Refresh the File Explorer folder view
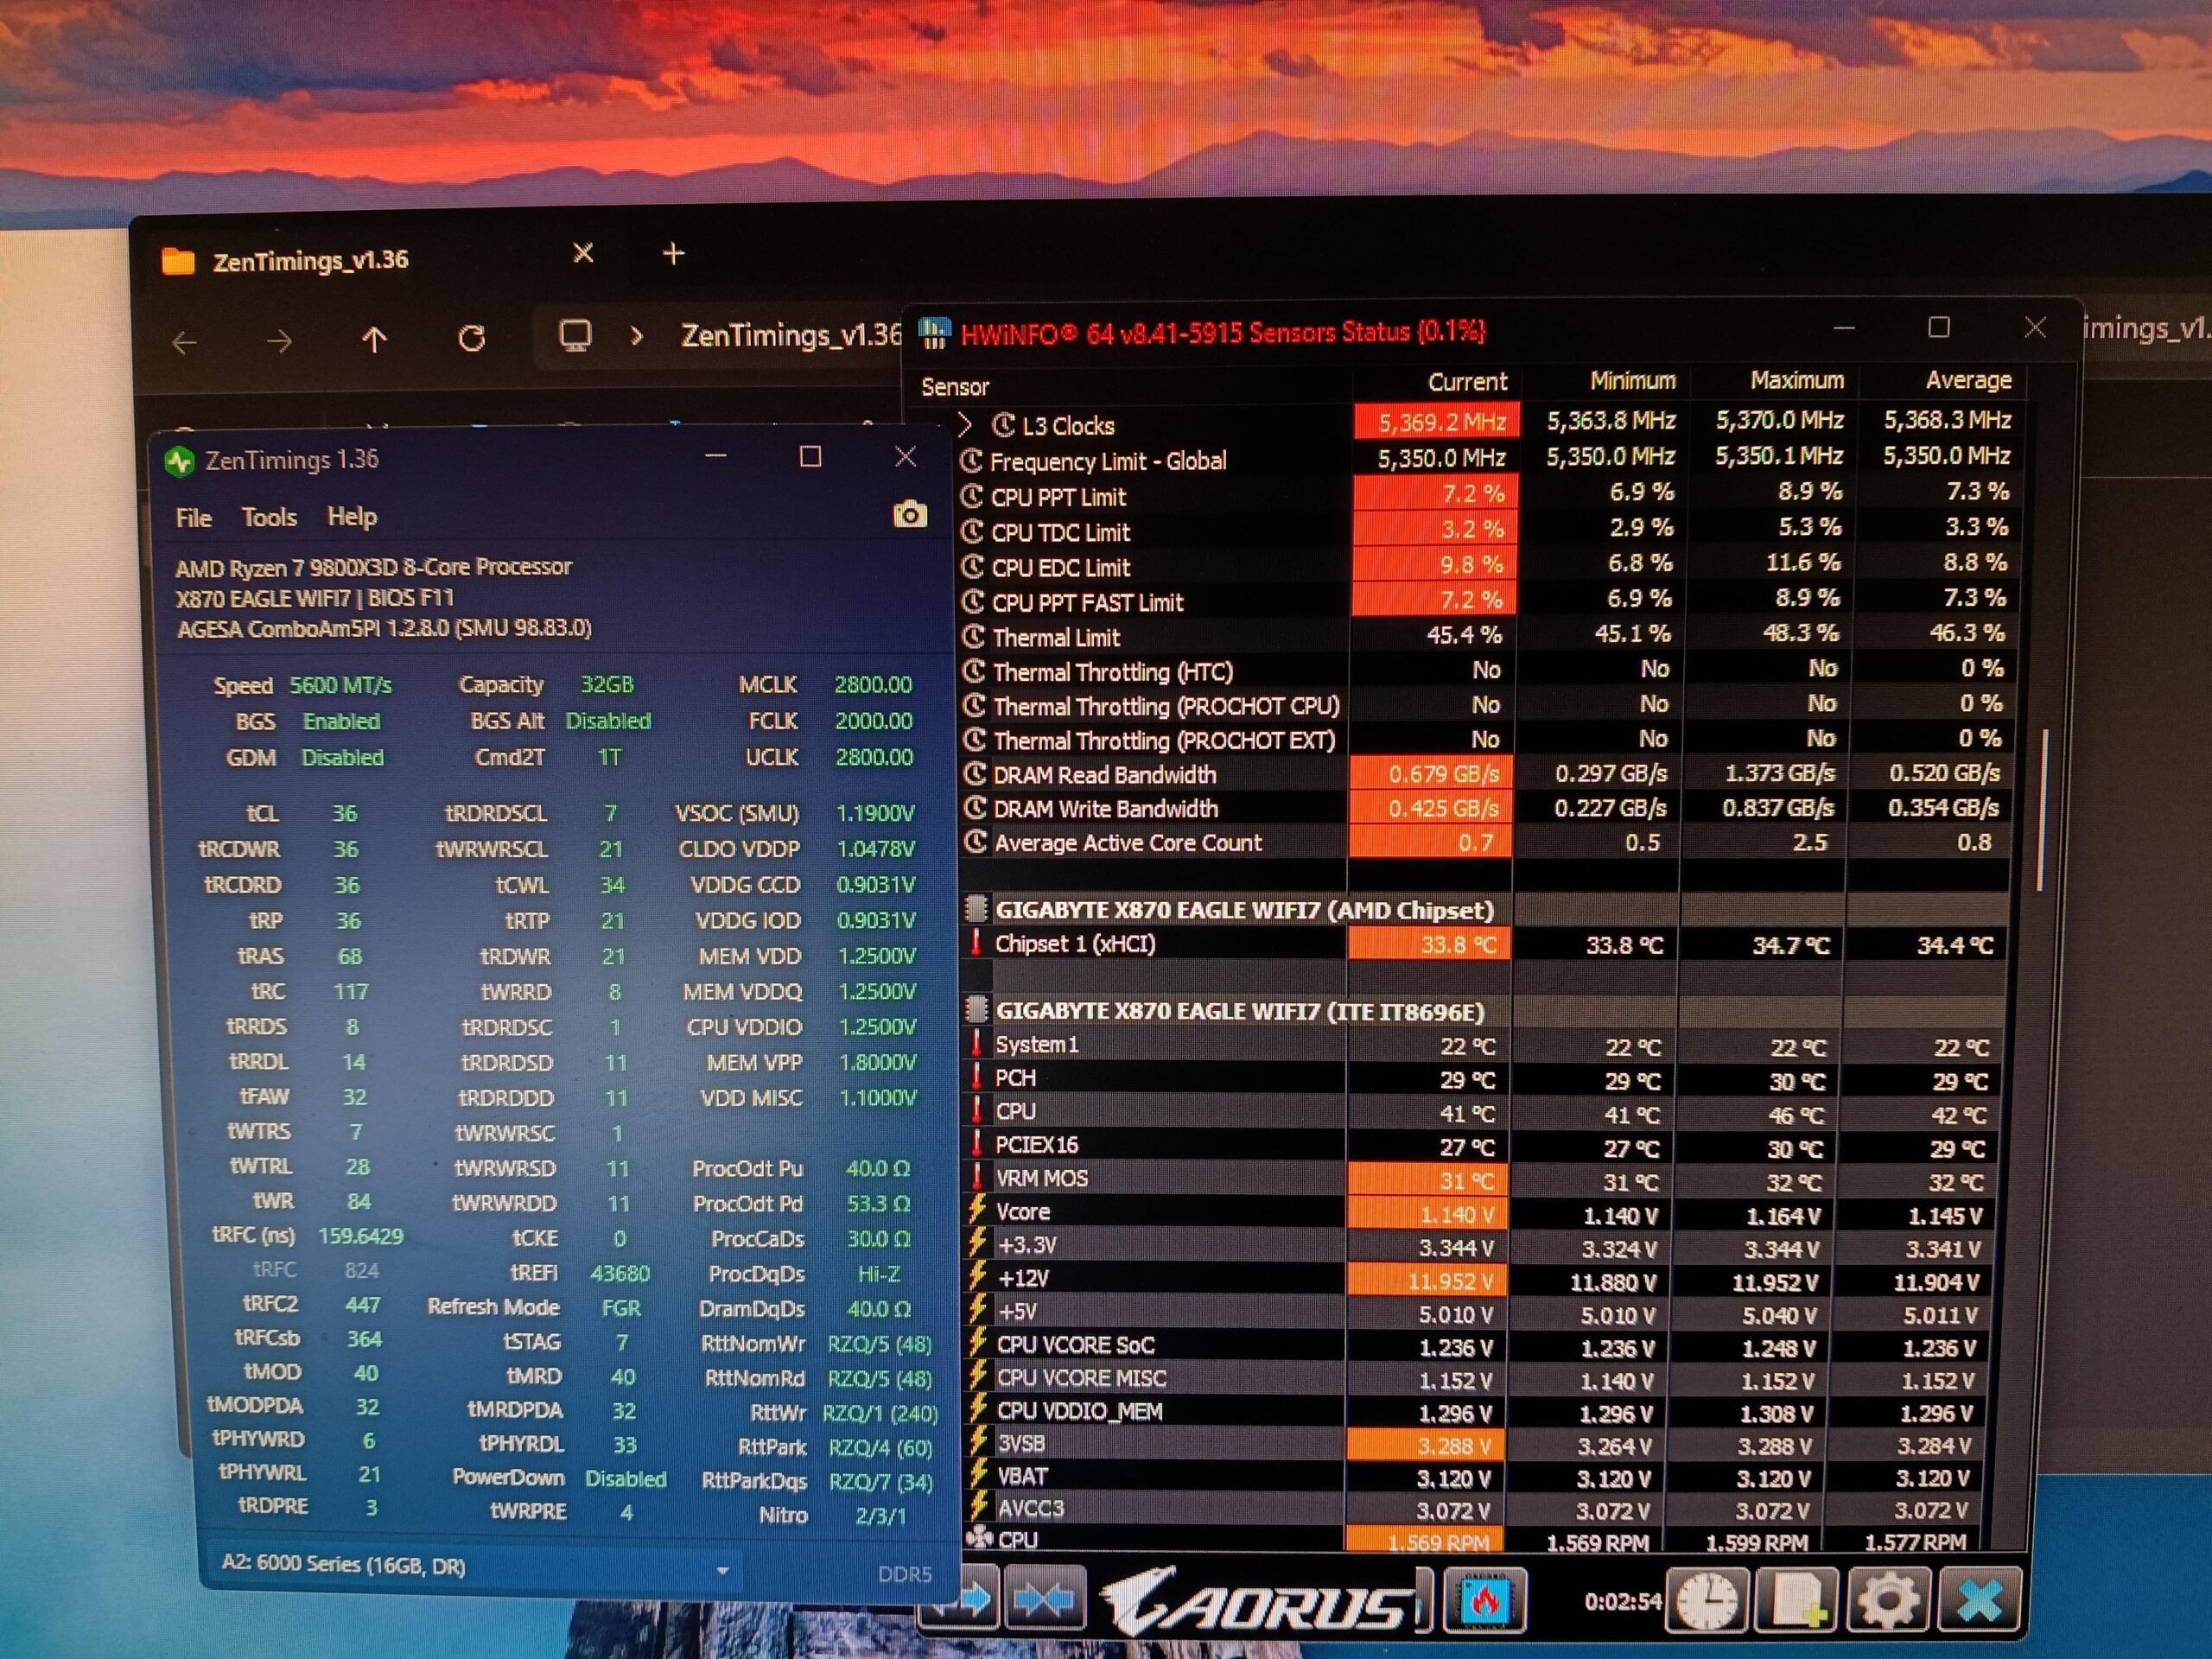This screenshot has width=2212, height=1659. click(471, 339)
